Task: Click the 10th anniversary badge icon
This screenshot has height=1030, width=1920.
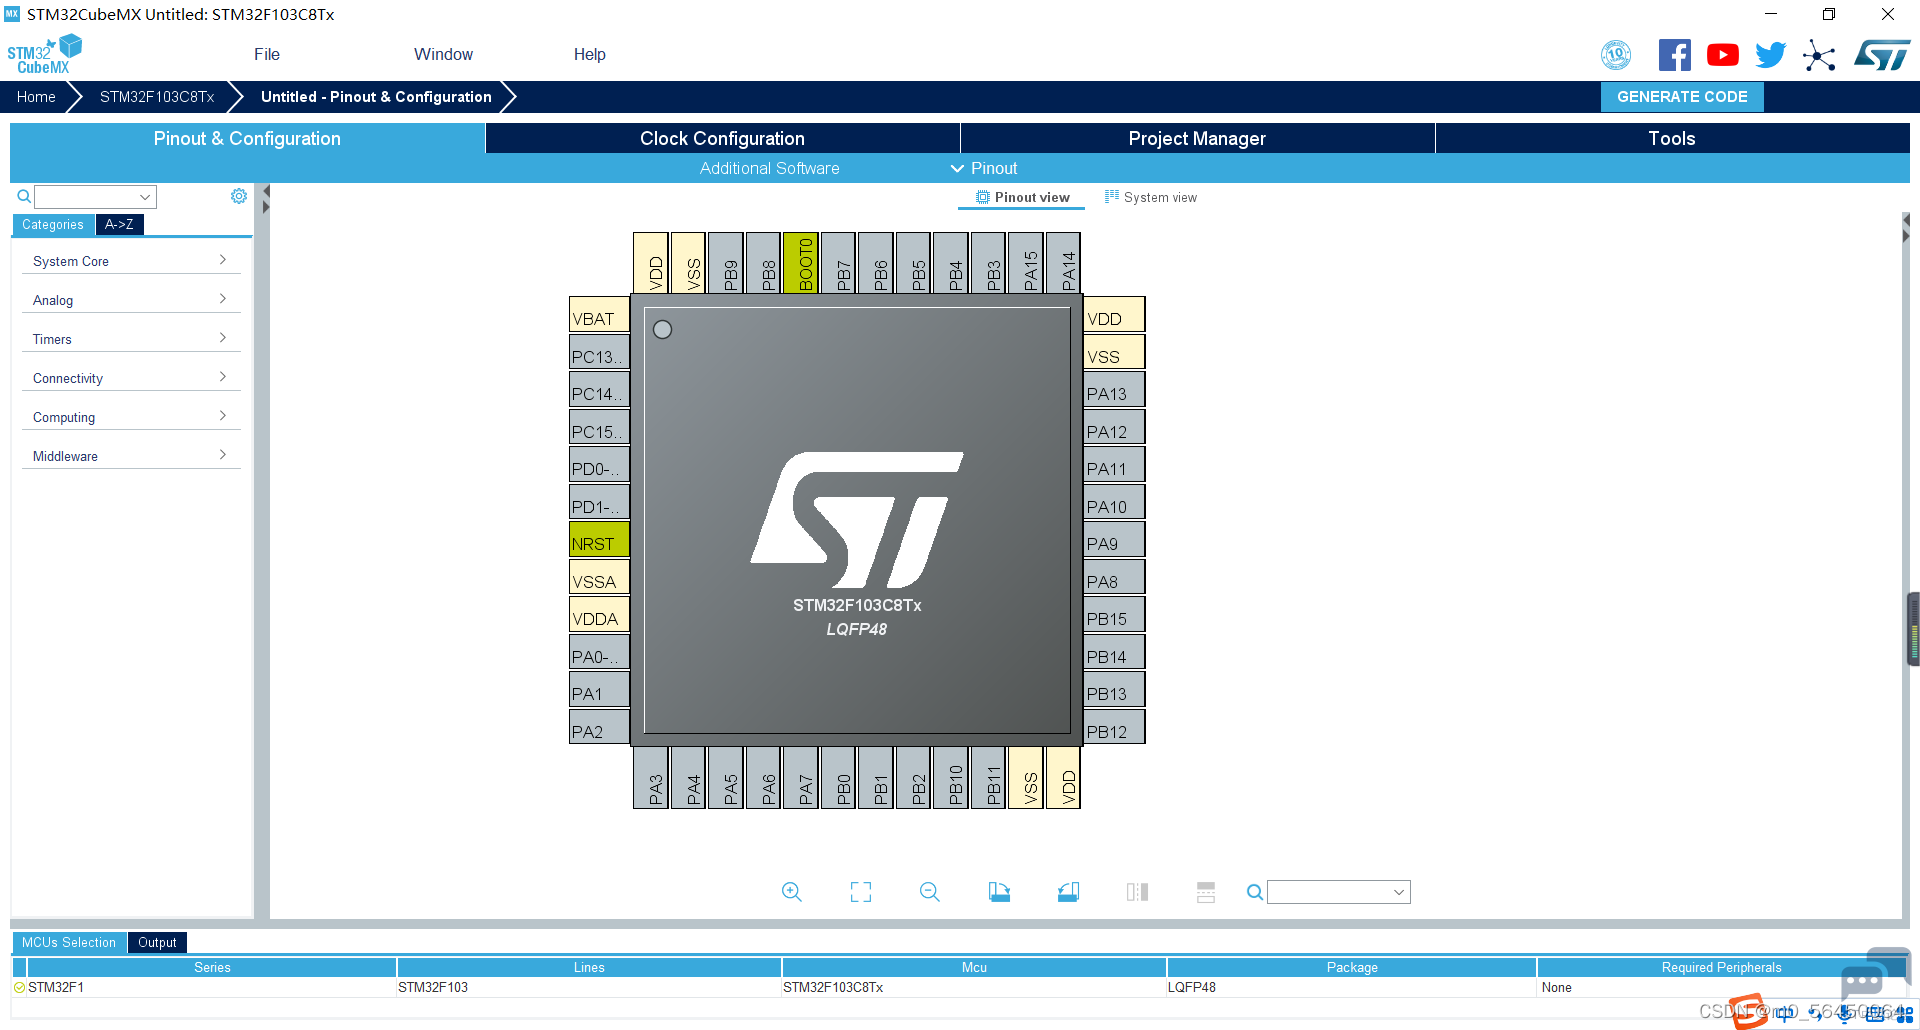Action: click(x=1616, y=55)
